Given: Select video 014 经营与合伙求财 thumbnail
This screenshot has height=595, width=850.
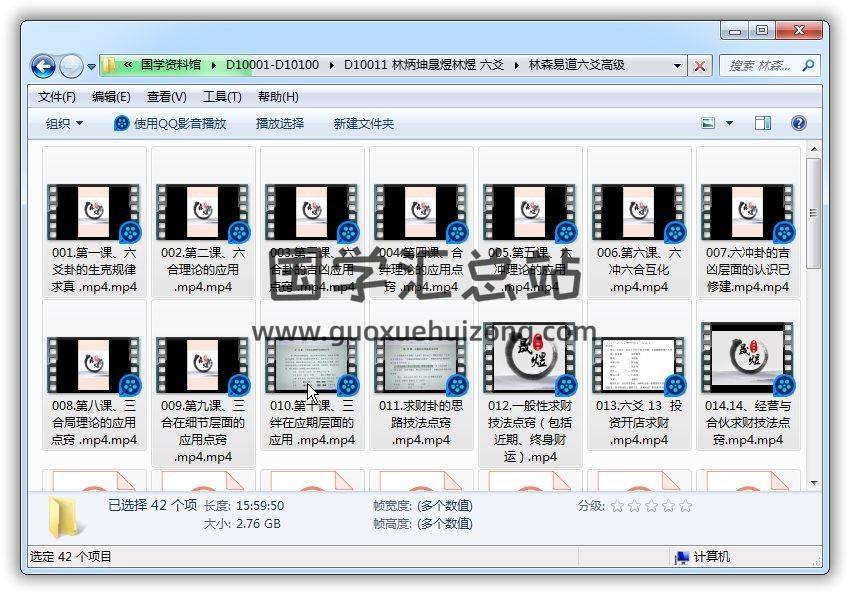Looking at the screenshot, I should click(748, 358).
